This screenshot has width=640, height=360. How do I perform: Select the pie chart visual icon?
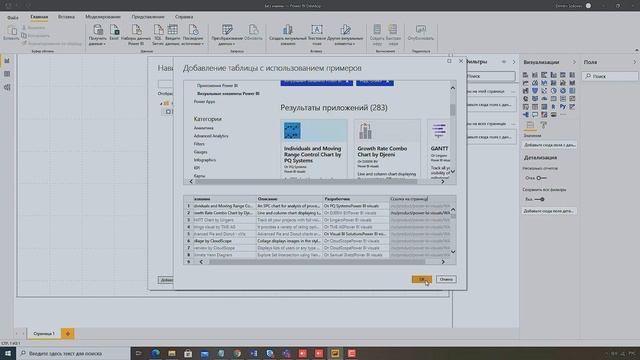pos(553,91)
